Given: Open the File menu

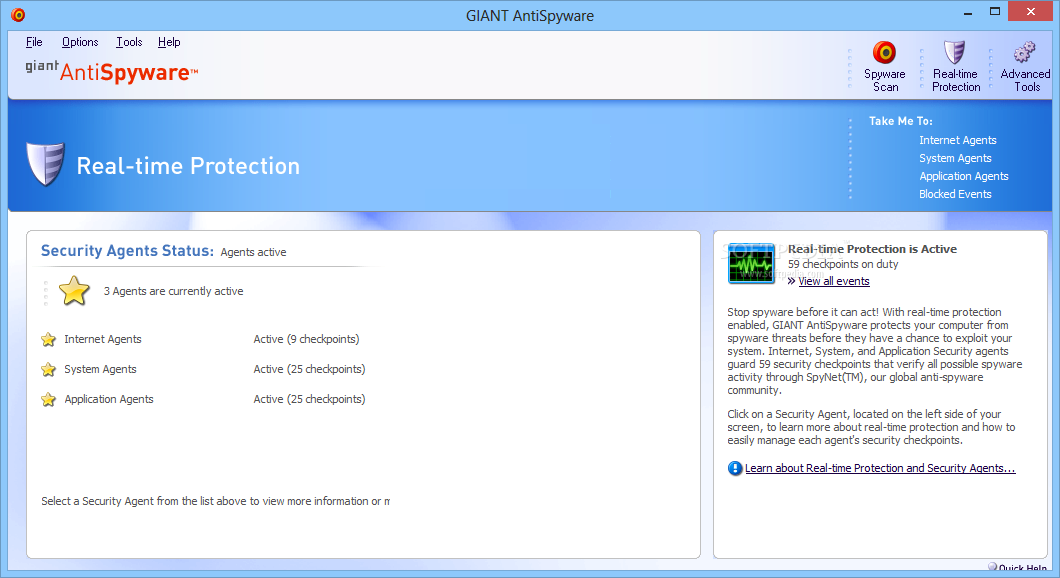Looking at the screenshot, I should point(34,42).
